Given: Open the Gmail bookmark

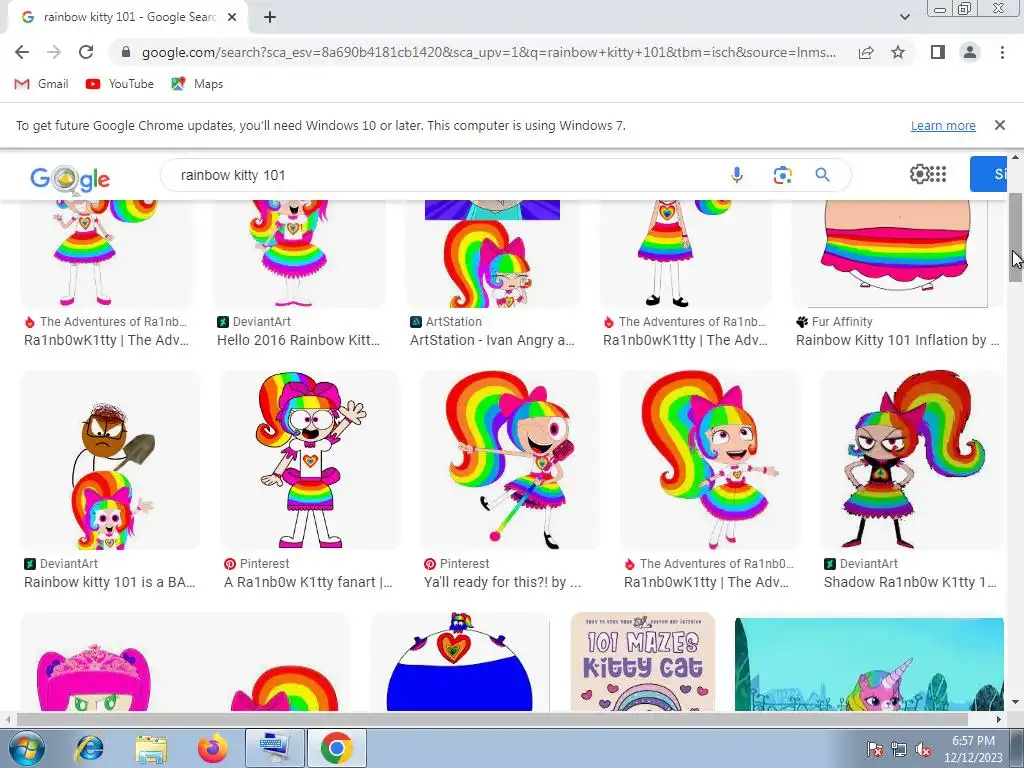Looking at the screenshot, I should [41, 84].
